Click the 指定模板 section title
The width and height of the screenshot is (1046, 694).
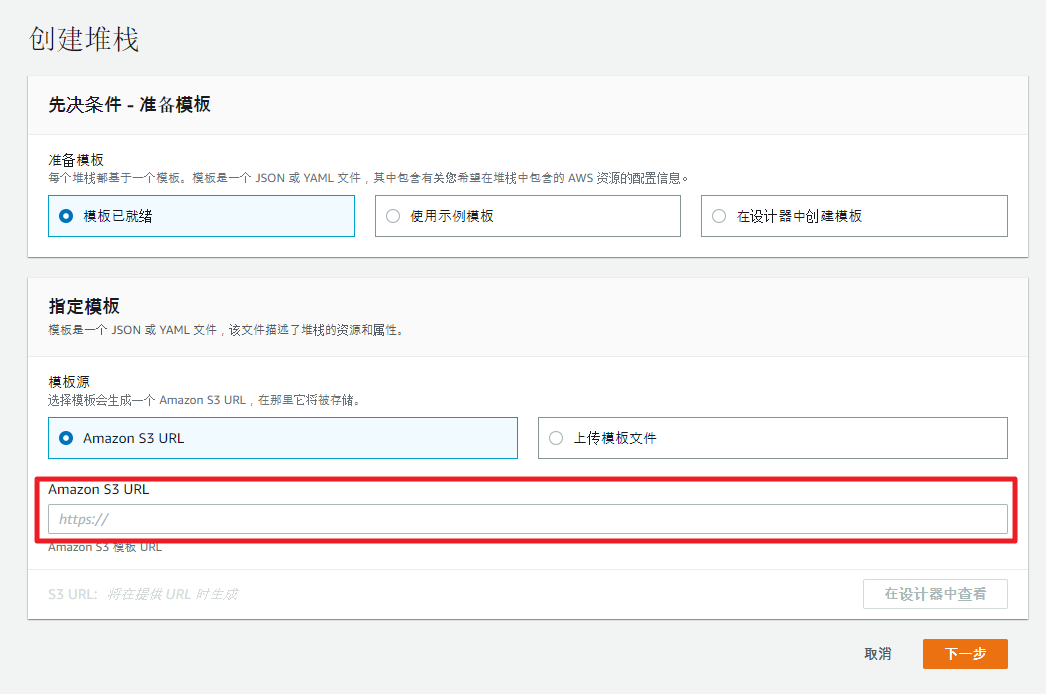coord(84,306)
